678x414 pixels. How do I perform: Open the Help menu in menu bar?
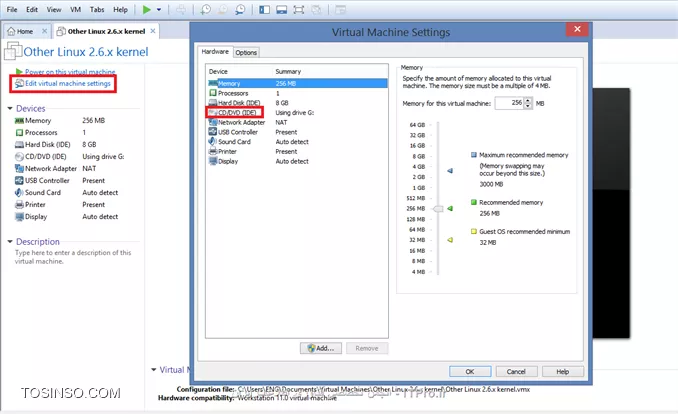click(x=121, y=10)
